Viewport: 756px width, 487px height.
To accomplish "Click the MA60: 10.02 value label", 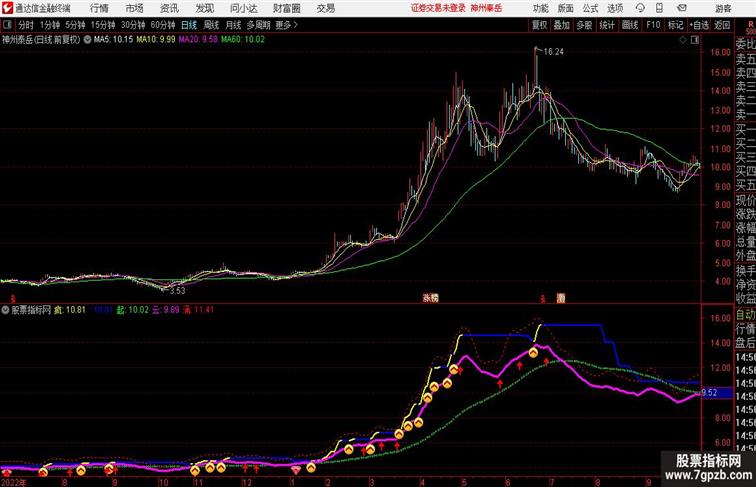I will (x=243, y=40).
